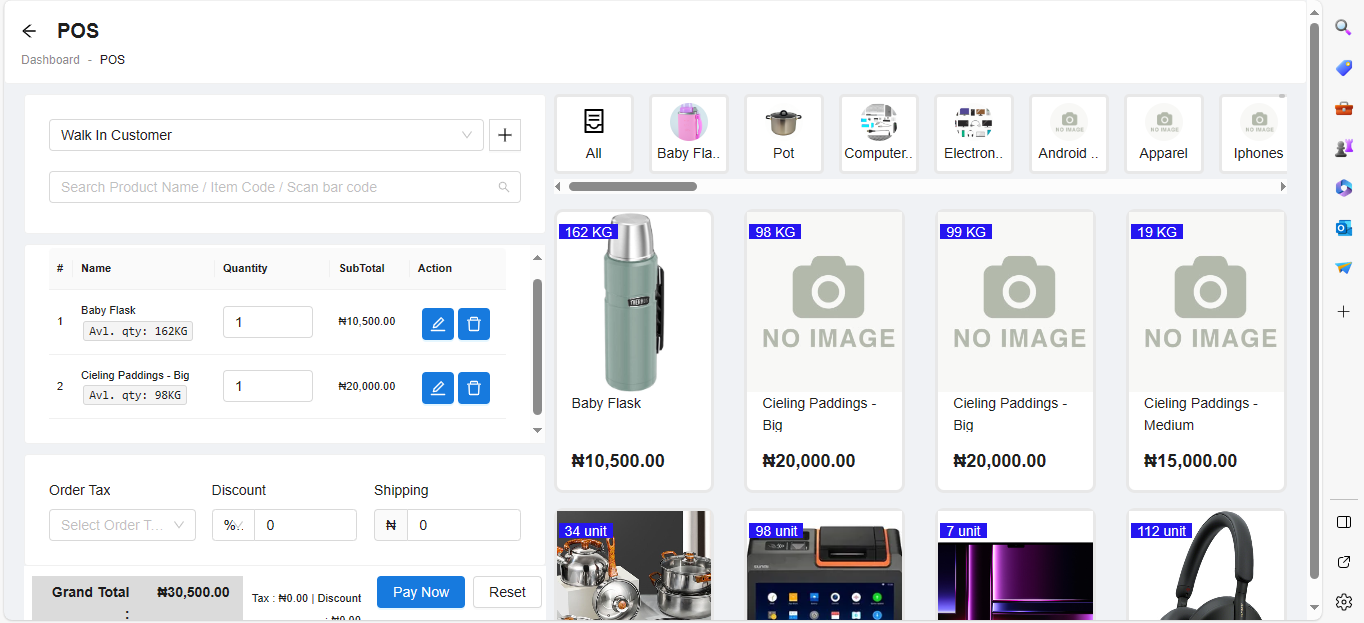Select the 7 unit purple laptop product
Image resolution: width=1364 pixels, height=623 pixels.
coord(1016,566)
